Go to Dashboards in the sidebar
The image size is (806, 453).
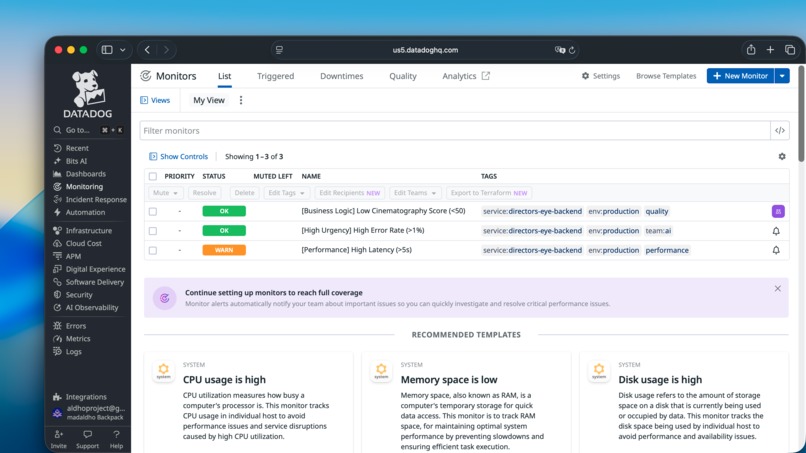pos(79,174)
